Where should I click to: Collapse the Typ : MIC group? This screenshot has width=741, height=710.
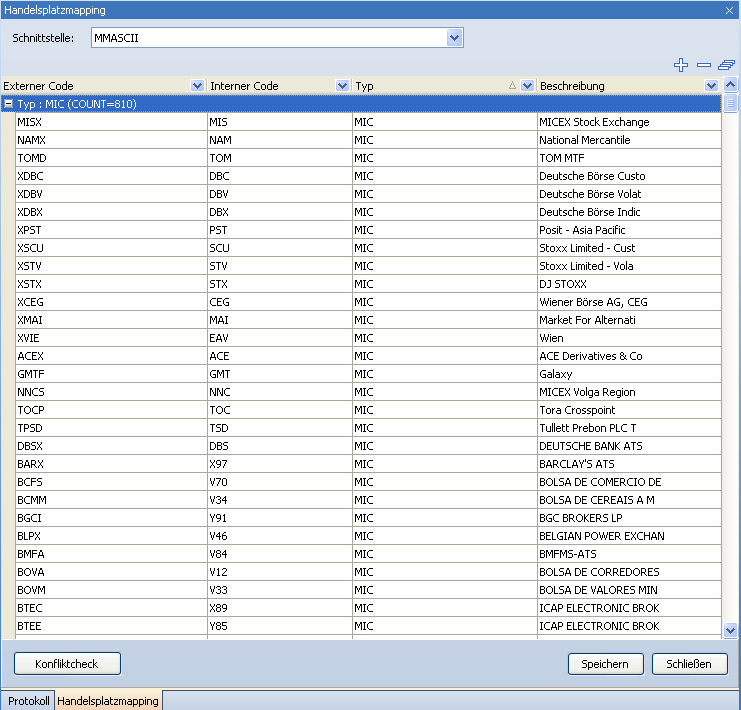[8, 104]
